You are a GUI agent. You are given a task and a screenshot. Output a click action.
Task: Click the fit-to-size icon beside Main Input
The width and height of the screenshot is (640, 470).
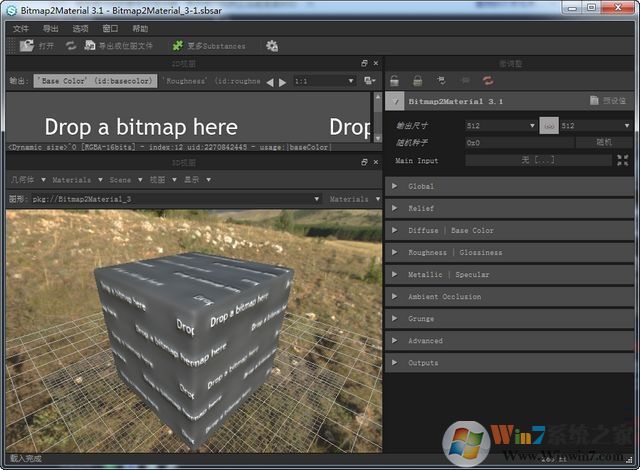pyautogui.click(x=622, y=160)
